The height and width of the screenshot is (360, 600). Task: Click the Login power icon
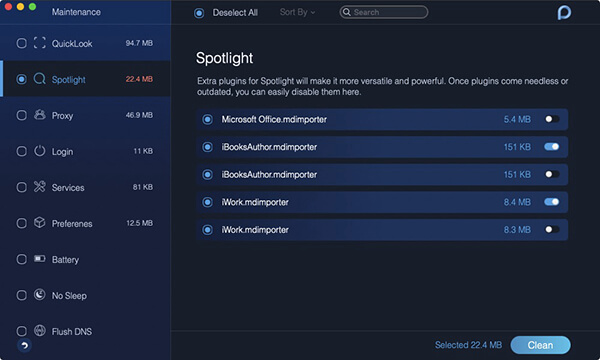(x=39, y=151)
